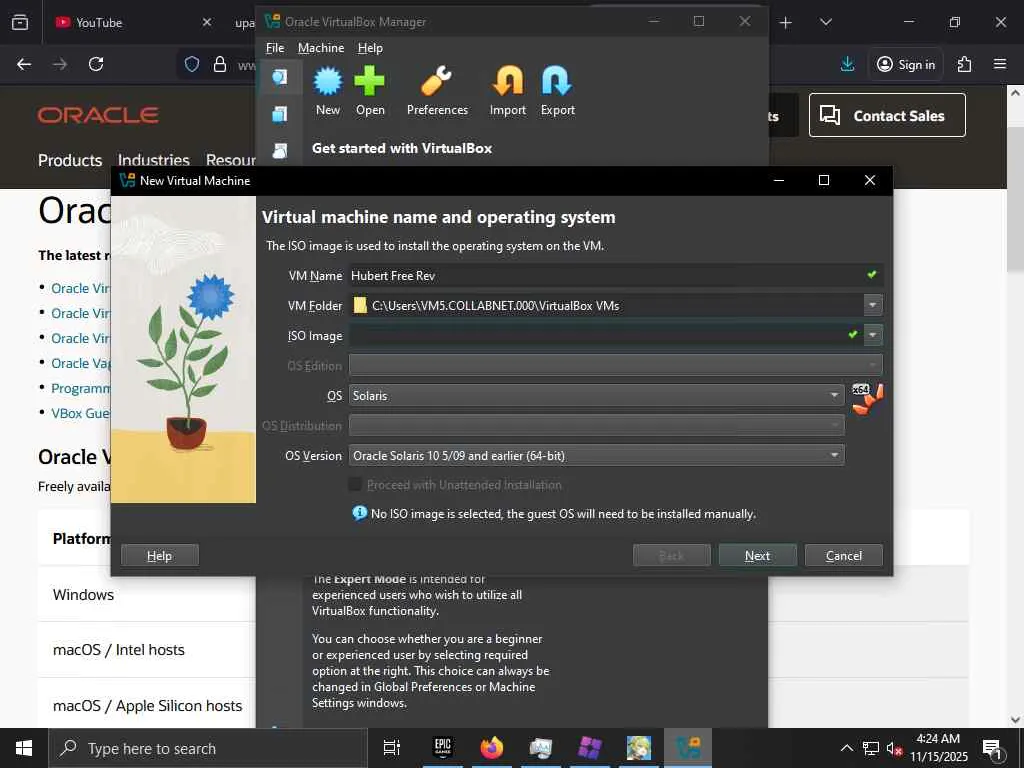The height and width of the screenshot is (768, 1024).
Task: Click the Next button in the wizard
Action: pos(758,555)
